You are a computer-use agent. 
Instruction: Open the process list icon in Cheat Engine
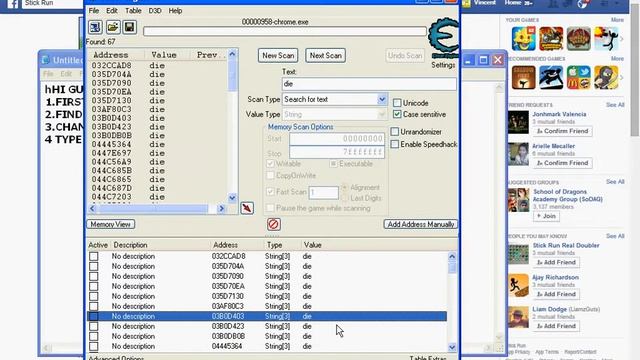[95, 27]
